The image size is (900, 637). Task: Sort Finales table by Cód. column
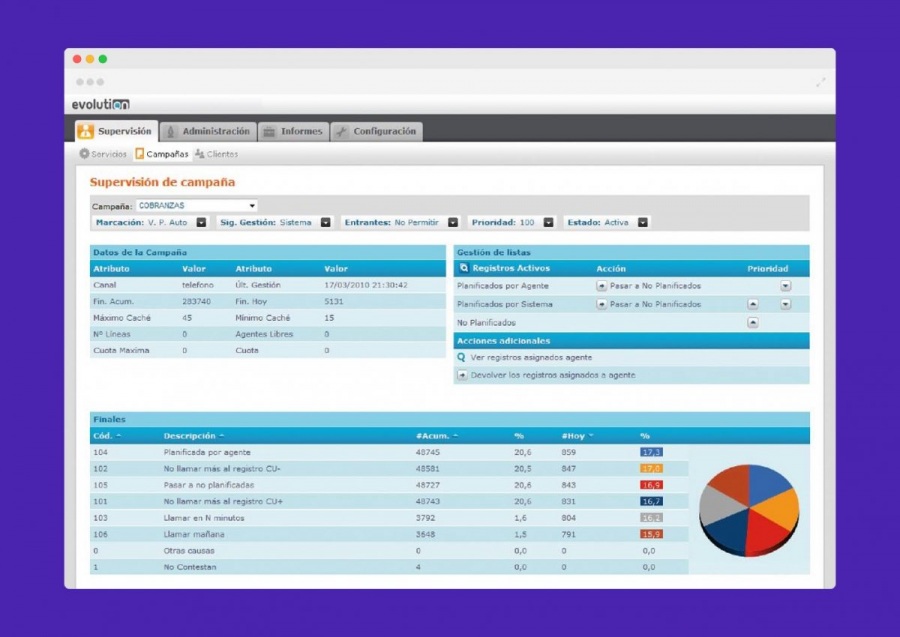pyautogui.click(x=107, y=436)
